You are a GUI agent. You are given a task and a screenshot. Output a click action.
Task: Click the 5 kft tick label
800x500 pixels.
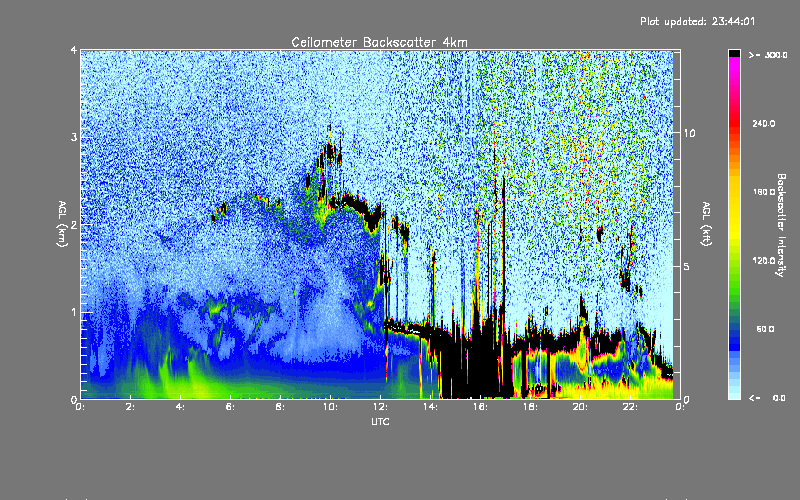tap(687, 266)
